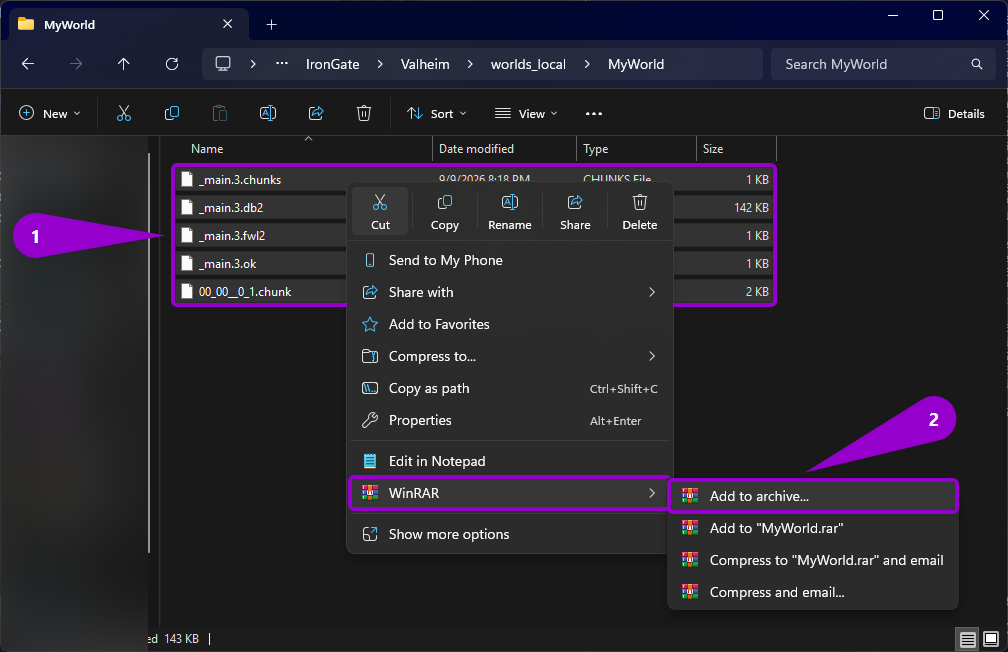The height and width of the screenshot is (652, 1008).
Task: Click Delete in the context menu
Action: tap(640, 212)
